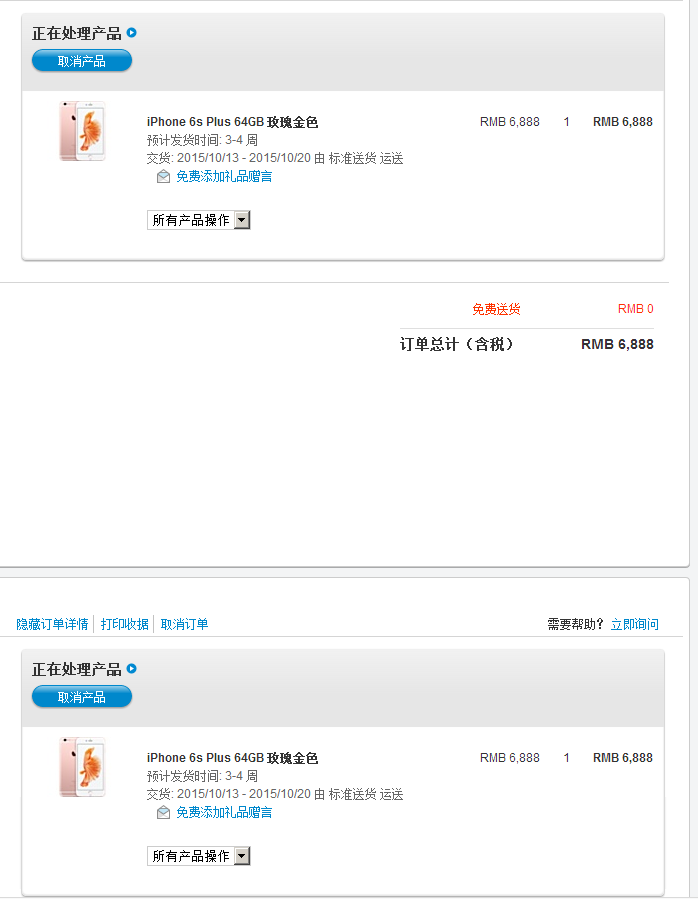Screen dimensions: 698x899
Task: Hide order details via 隐藏订单详情
Action: pyautogui.click(x=52, y=624)
